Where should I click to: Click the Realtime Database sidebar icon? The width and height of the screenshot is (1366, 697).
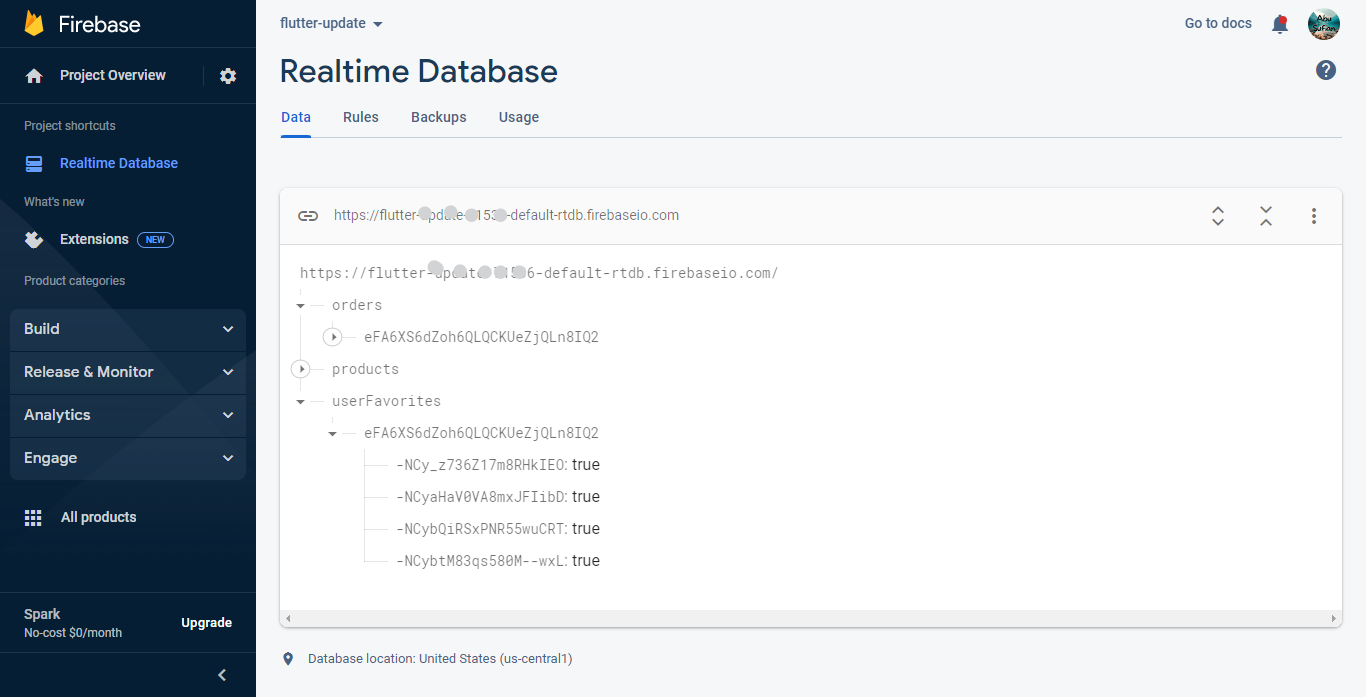(34, 163)
